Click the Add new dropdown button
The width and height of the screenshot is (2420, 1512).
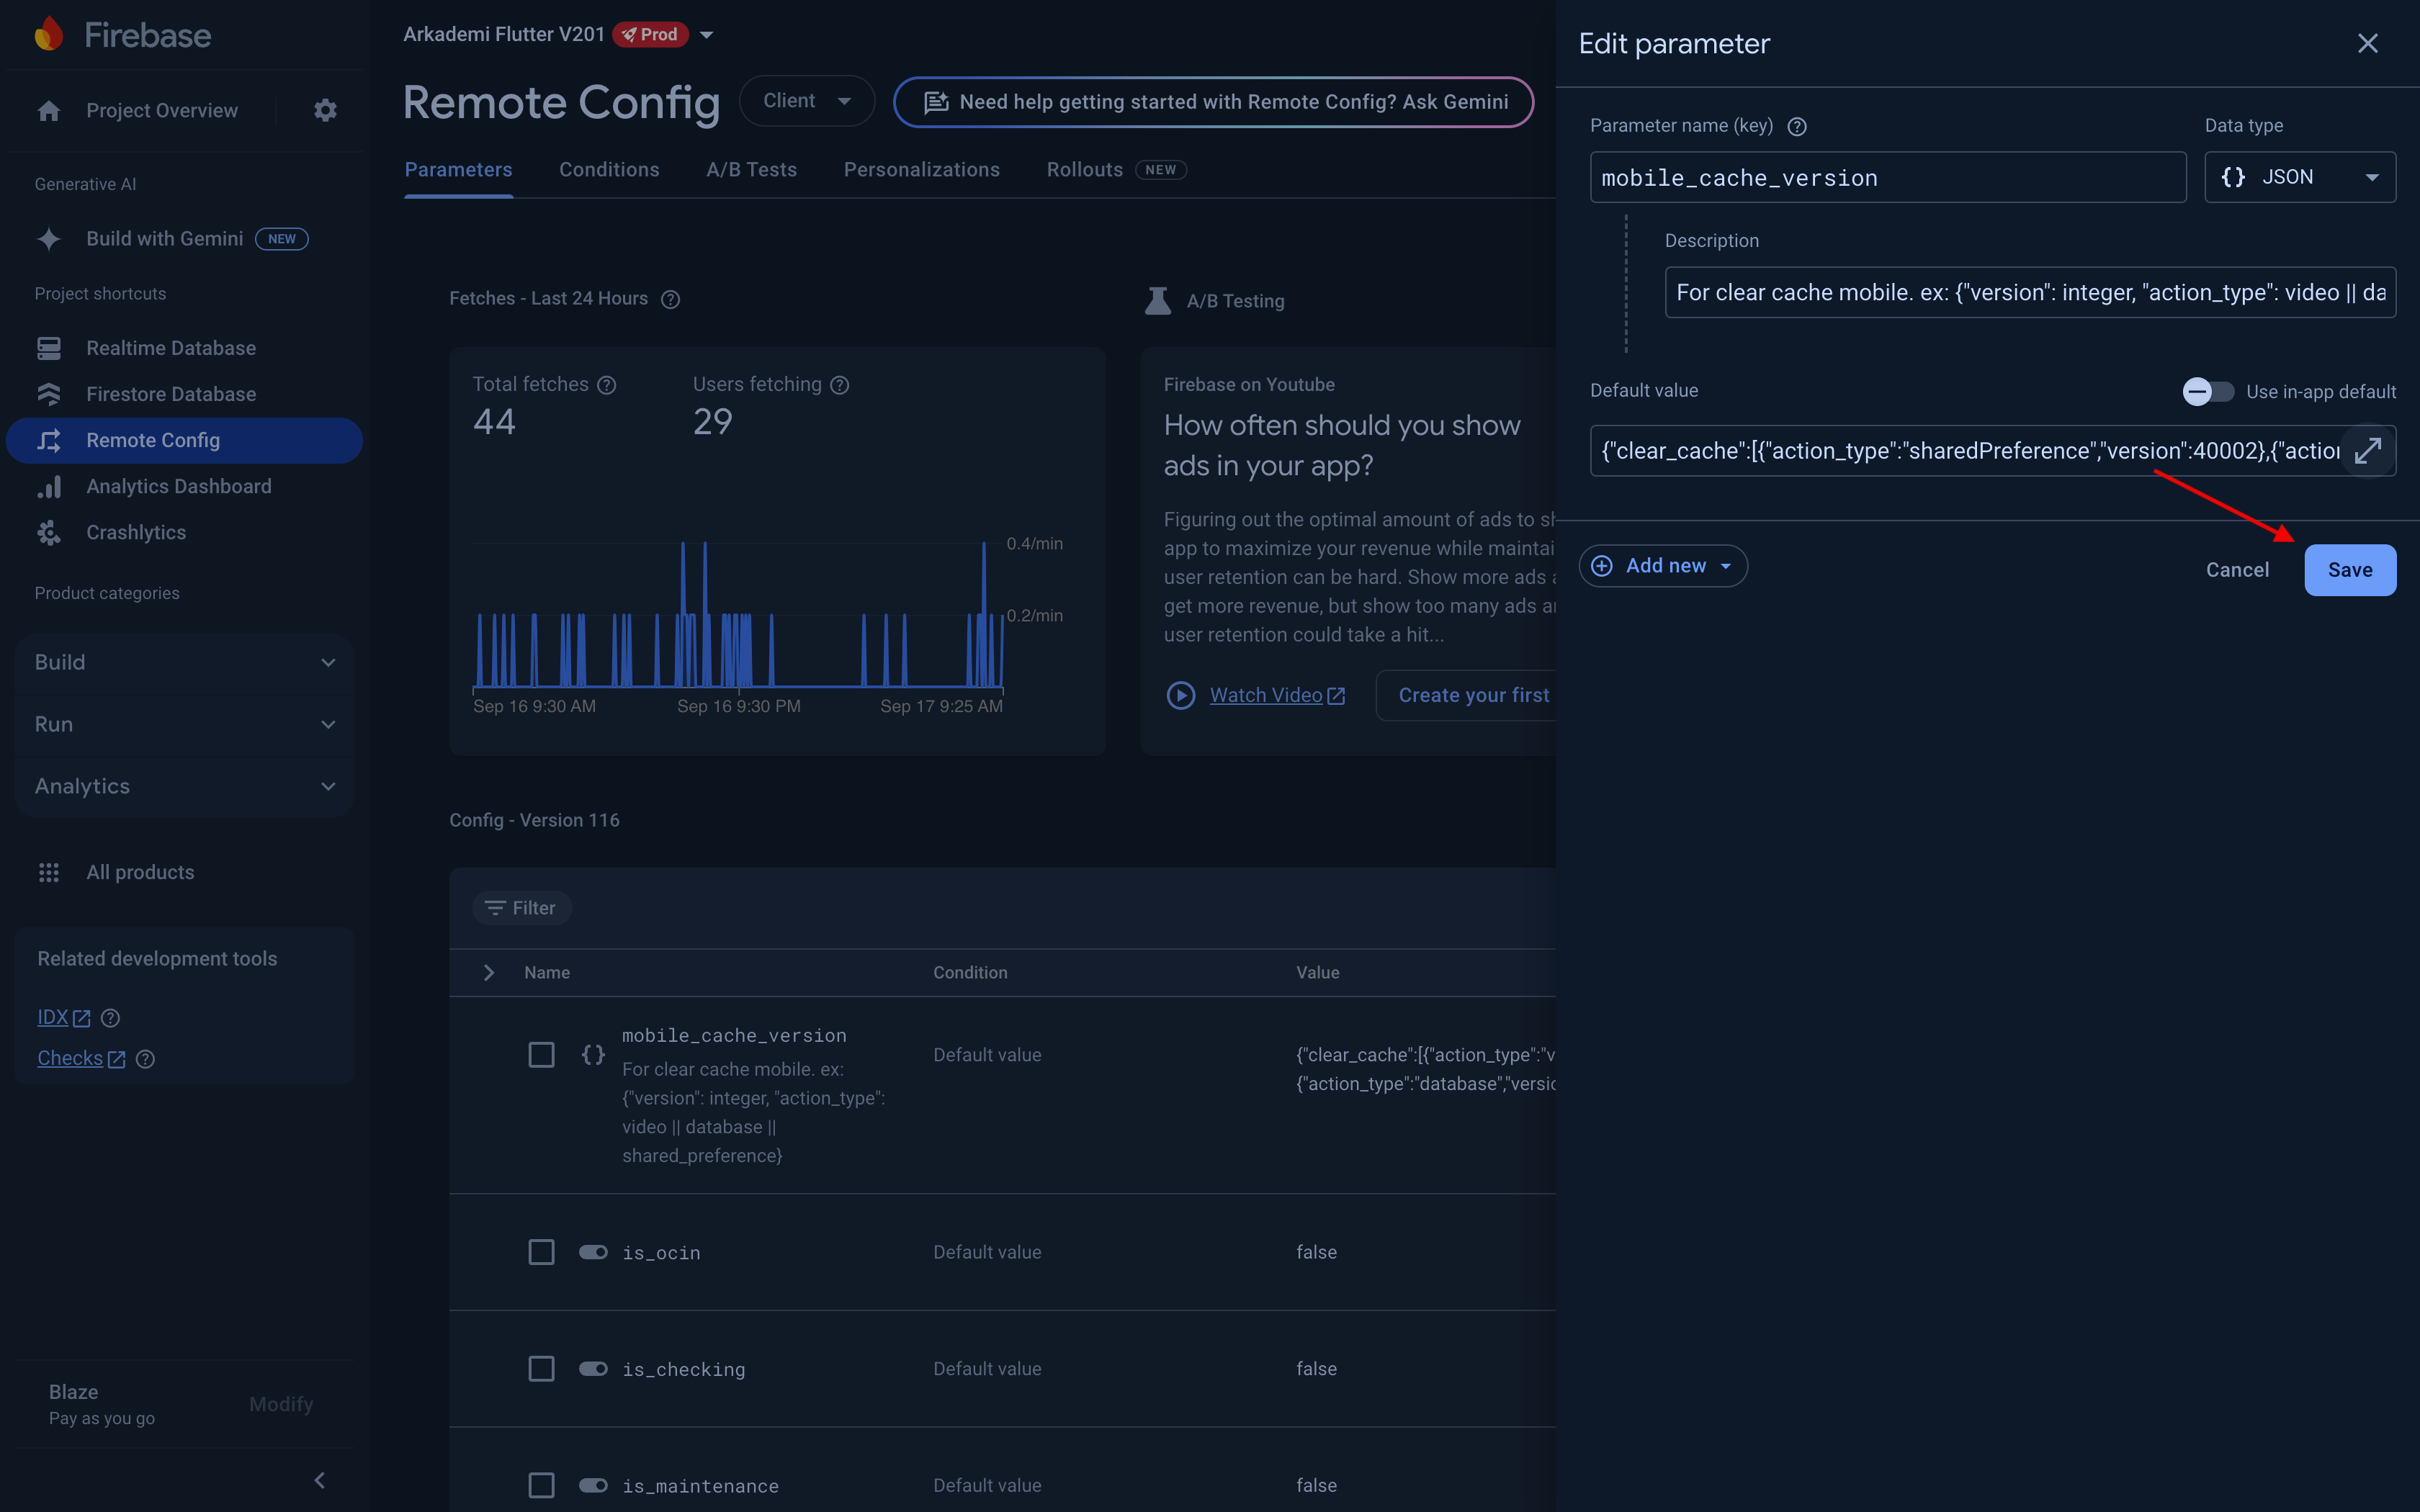coord(1663,566)
